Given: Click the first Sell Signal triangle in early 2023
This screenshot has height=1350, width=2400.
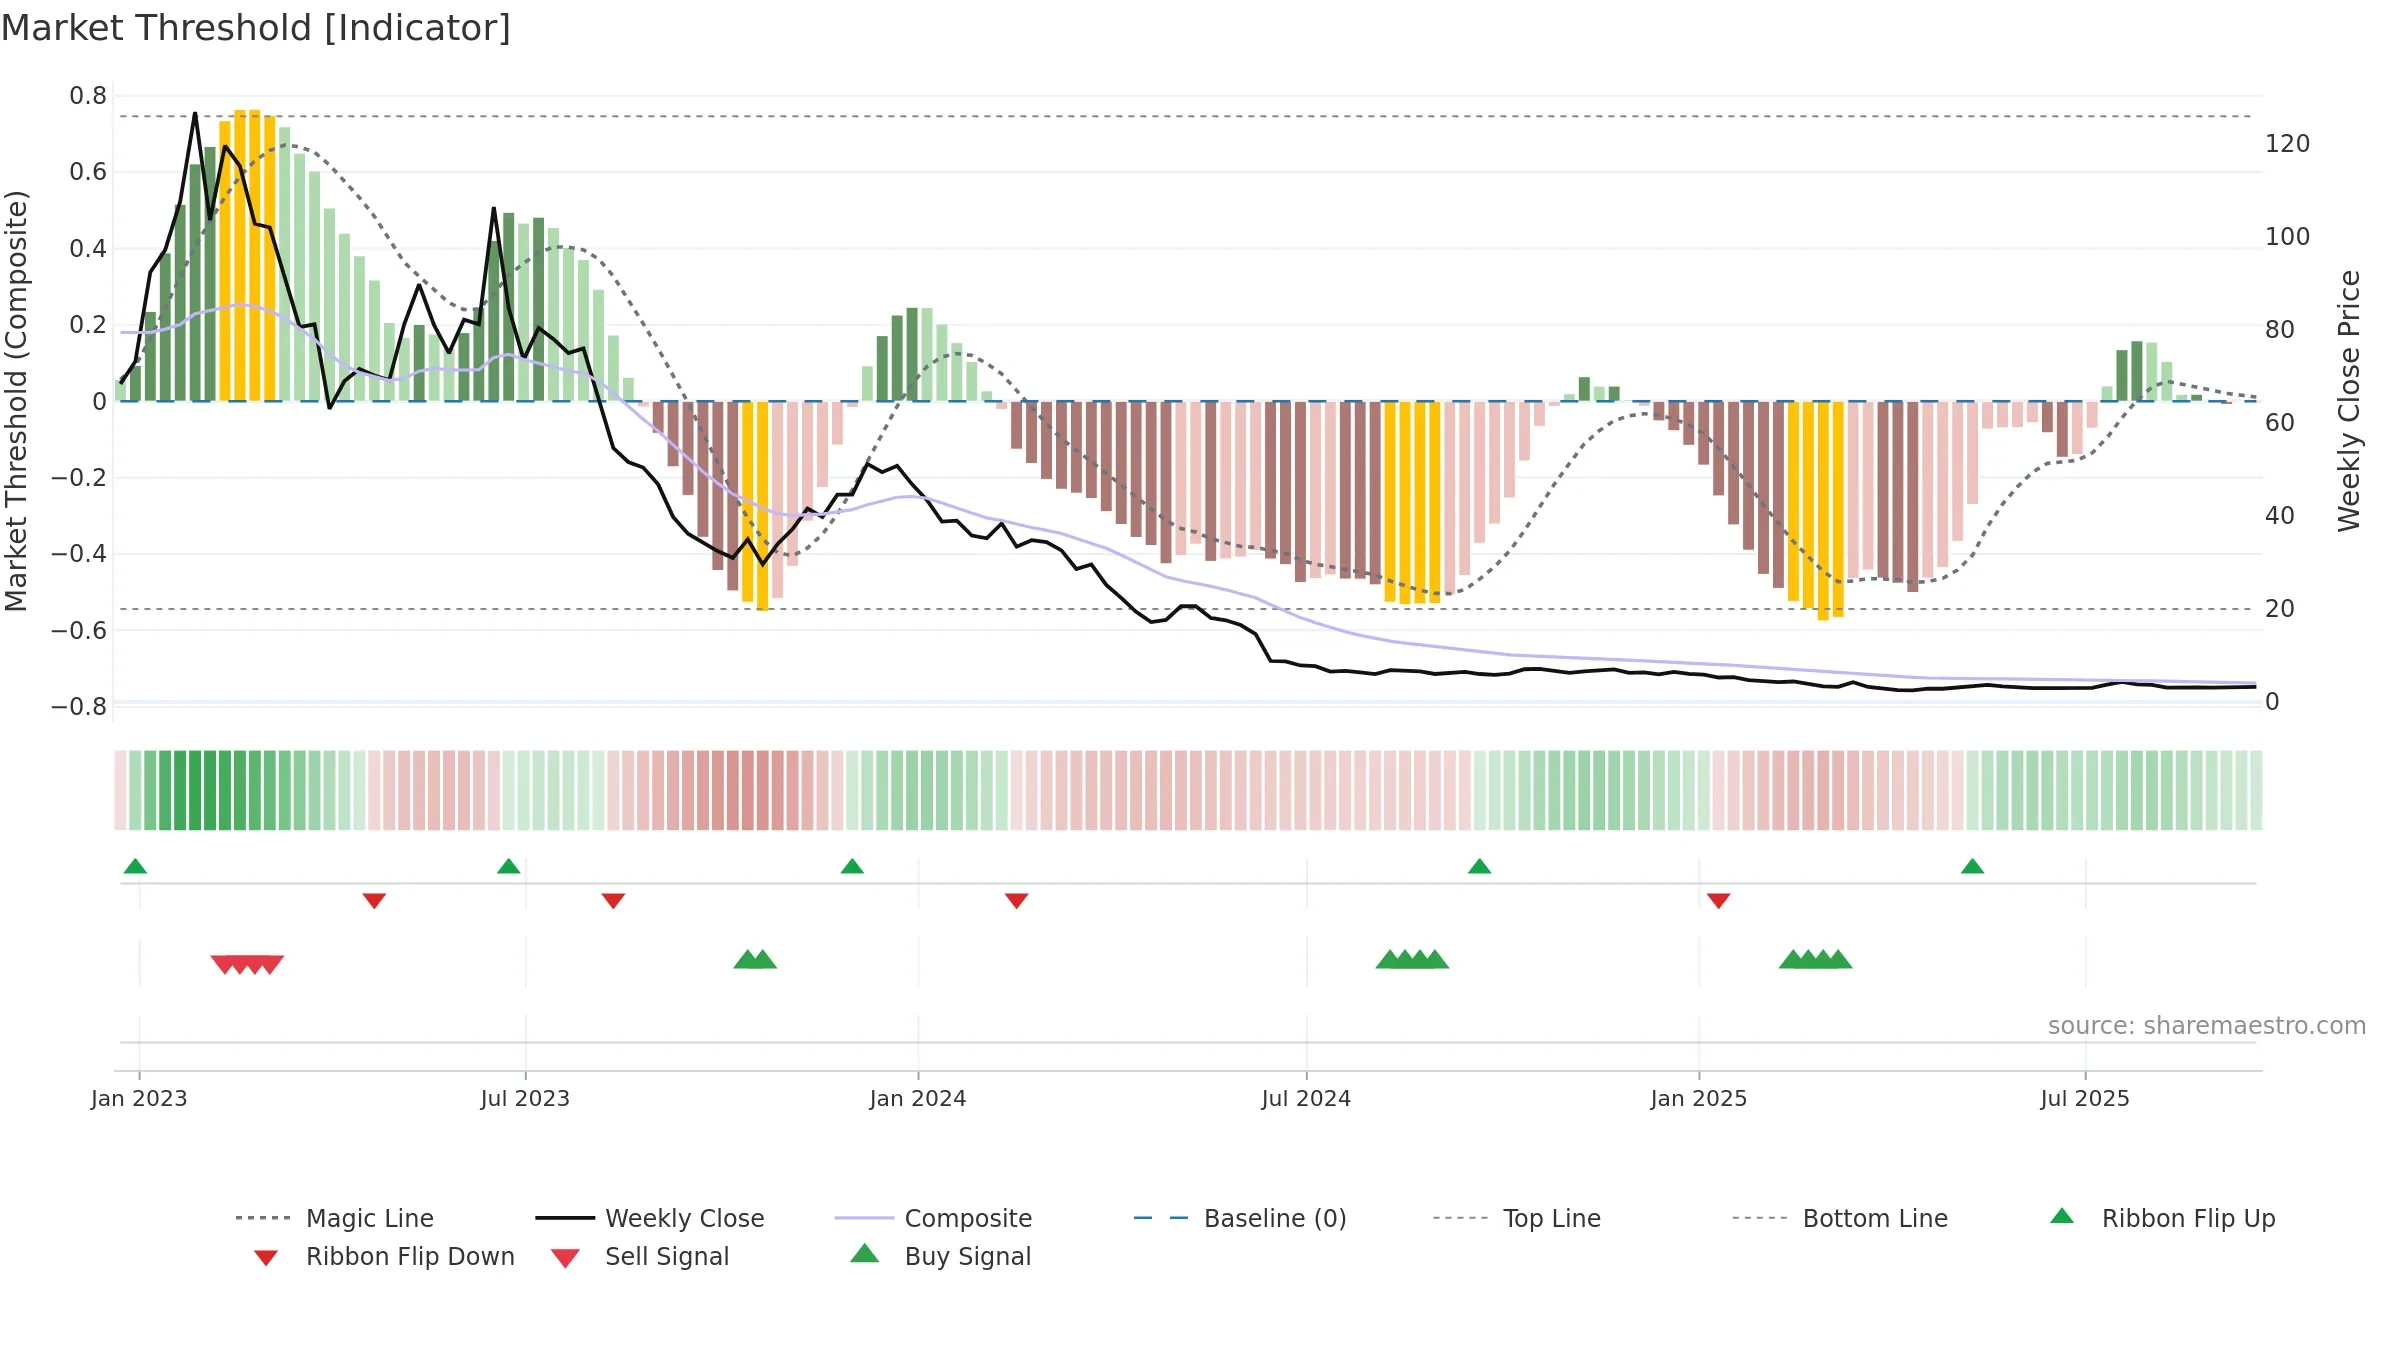Looking at the screenshot, I should (225, 964).
